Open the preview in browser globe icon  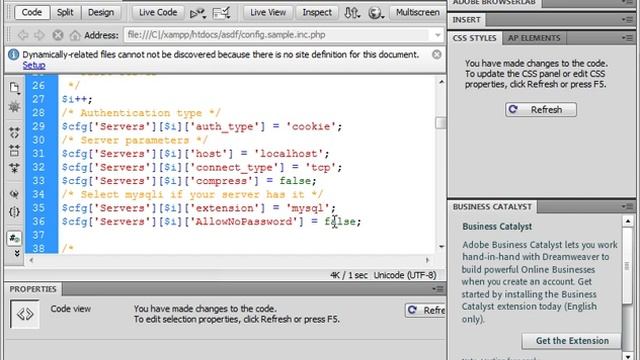(x=376, y=13)
